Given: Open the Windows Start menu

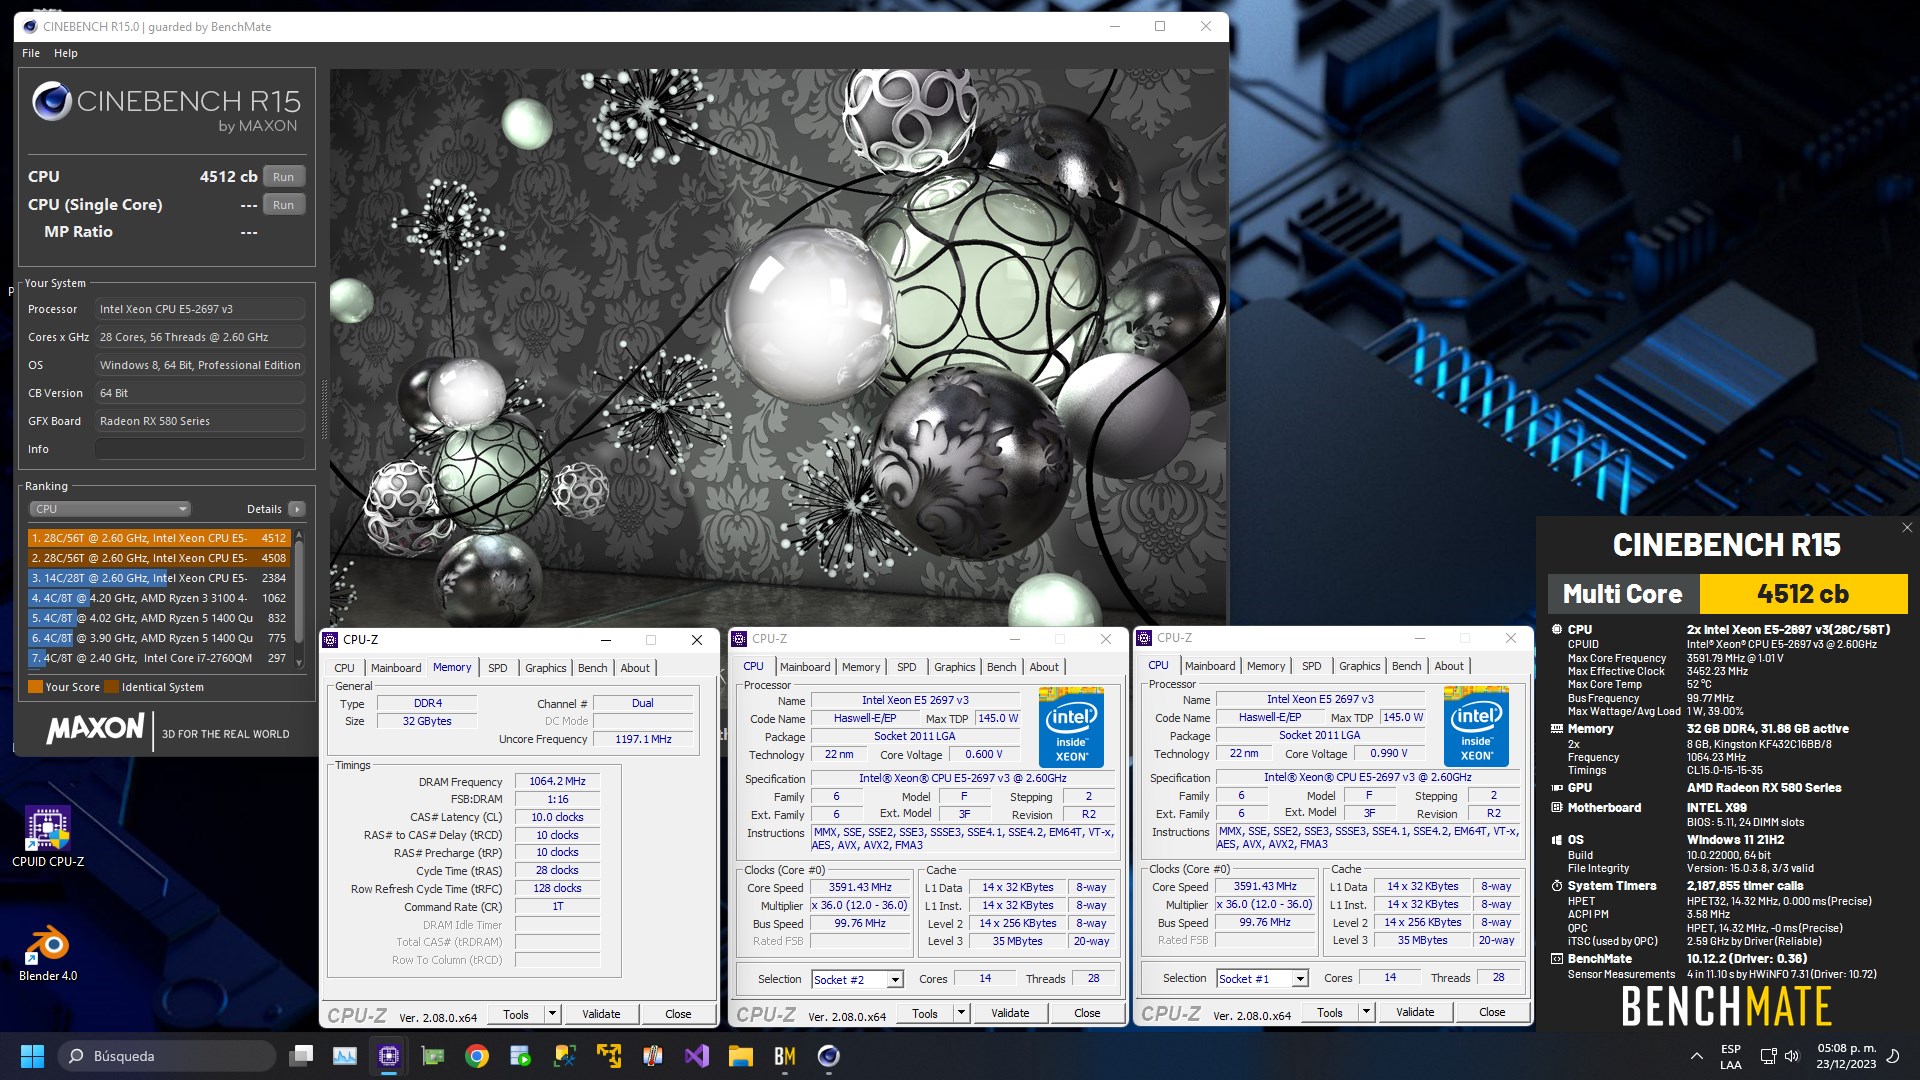Looking at the screenshot, I should pyautogui.click(x=32, y=1056).
